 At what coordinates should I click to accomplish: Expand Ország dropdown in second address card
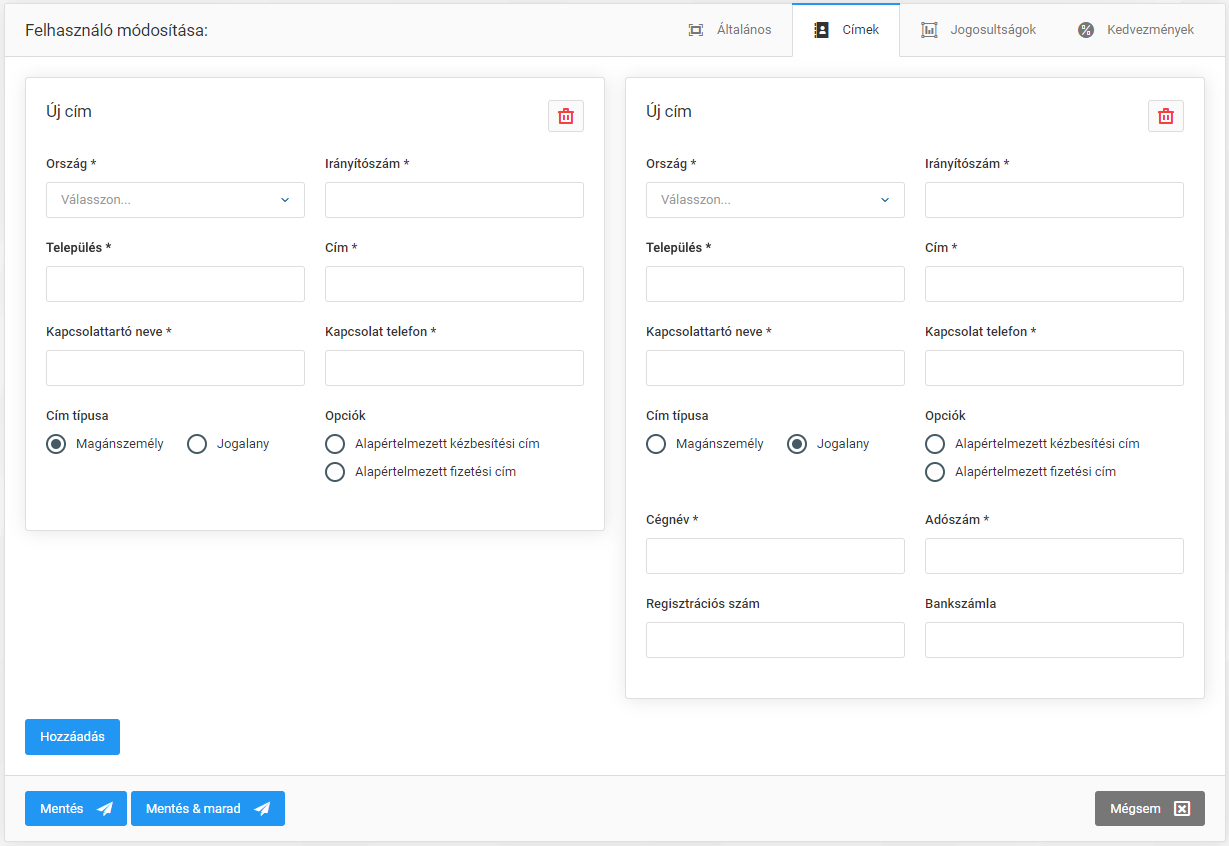point(775,200)
